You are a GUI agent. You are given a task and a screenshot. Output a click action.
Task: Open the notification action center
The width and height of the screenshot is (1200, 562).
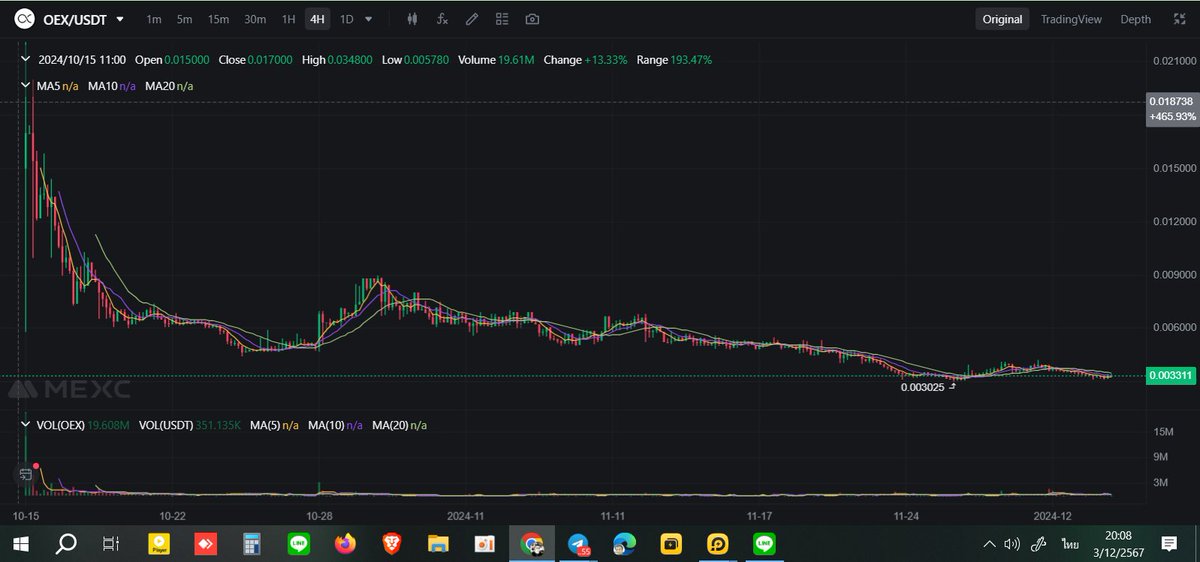coord(1169,544)
